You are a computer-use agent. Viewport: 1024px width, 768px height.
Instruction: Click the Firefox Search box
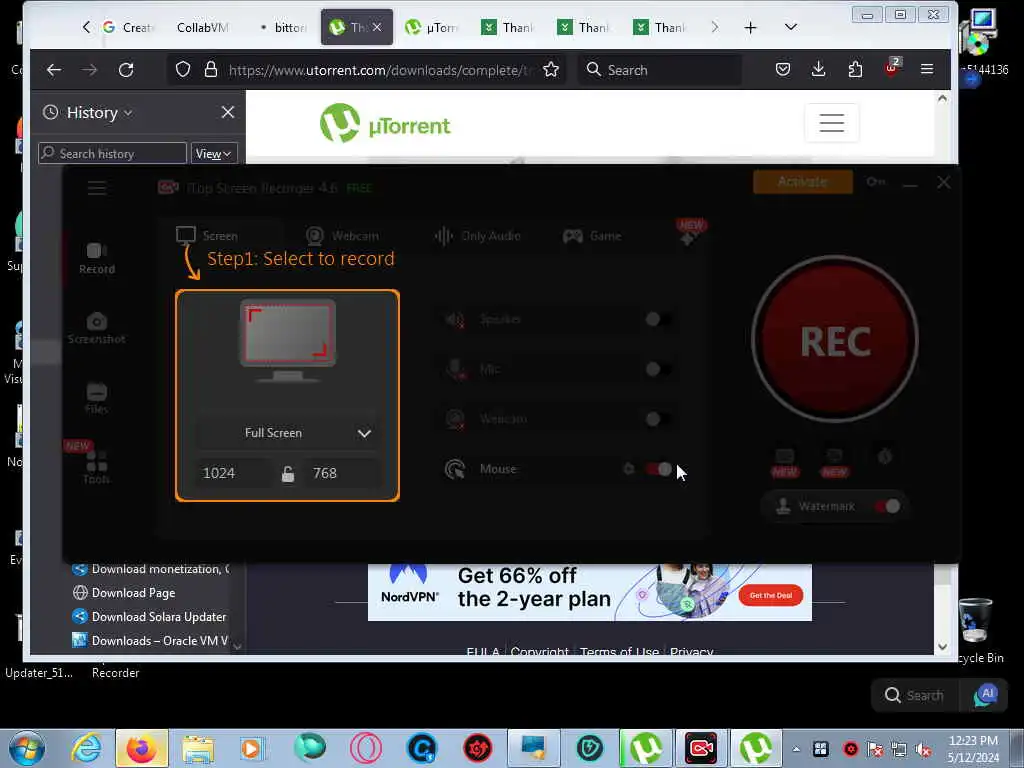pos(660,70)
